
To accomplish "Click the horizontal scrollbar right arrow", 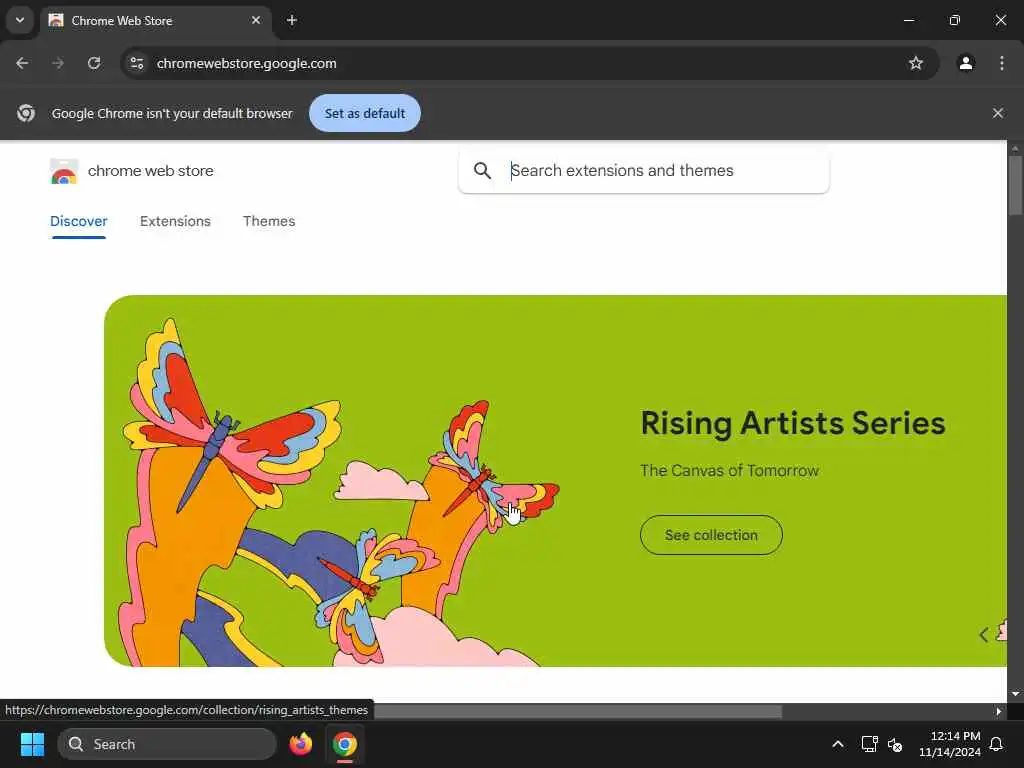I will click(999, 711).
